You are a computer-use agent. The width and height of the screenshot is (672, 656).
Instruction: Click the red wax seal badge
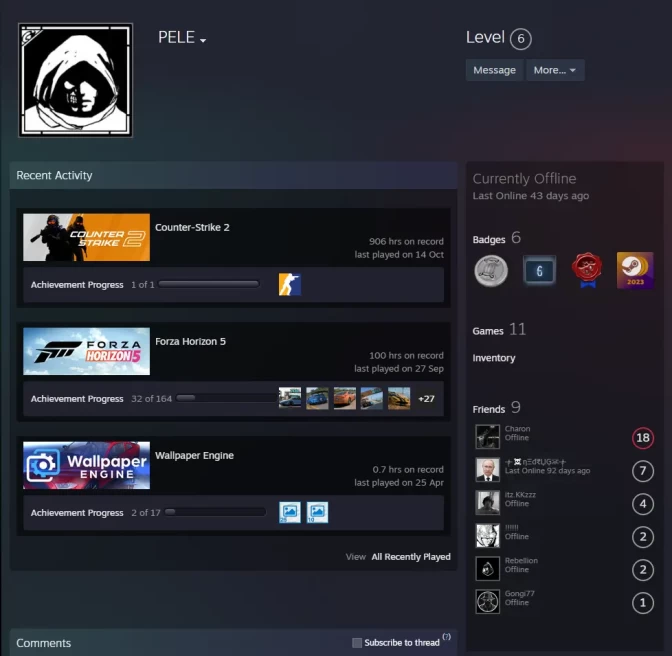(587, 270)
